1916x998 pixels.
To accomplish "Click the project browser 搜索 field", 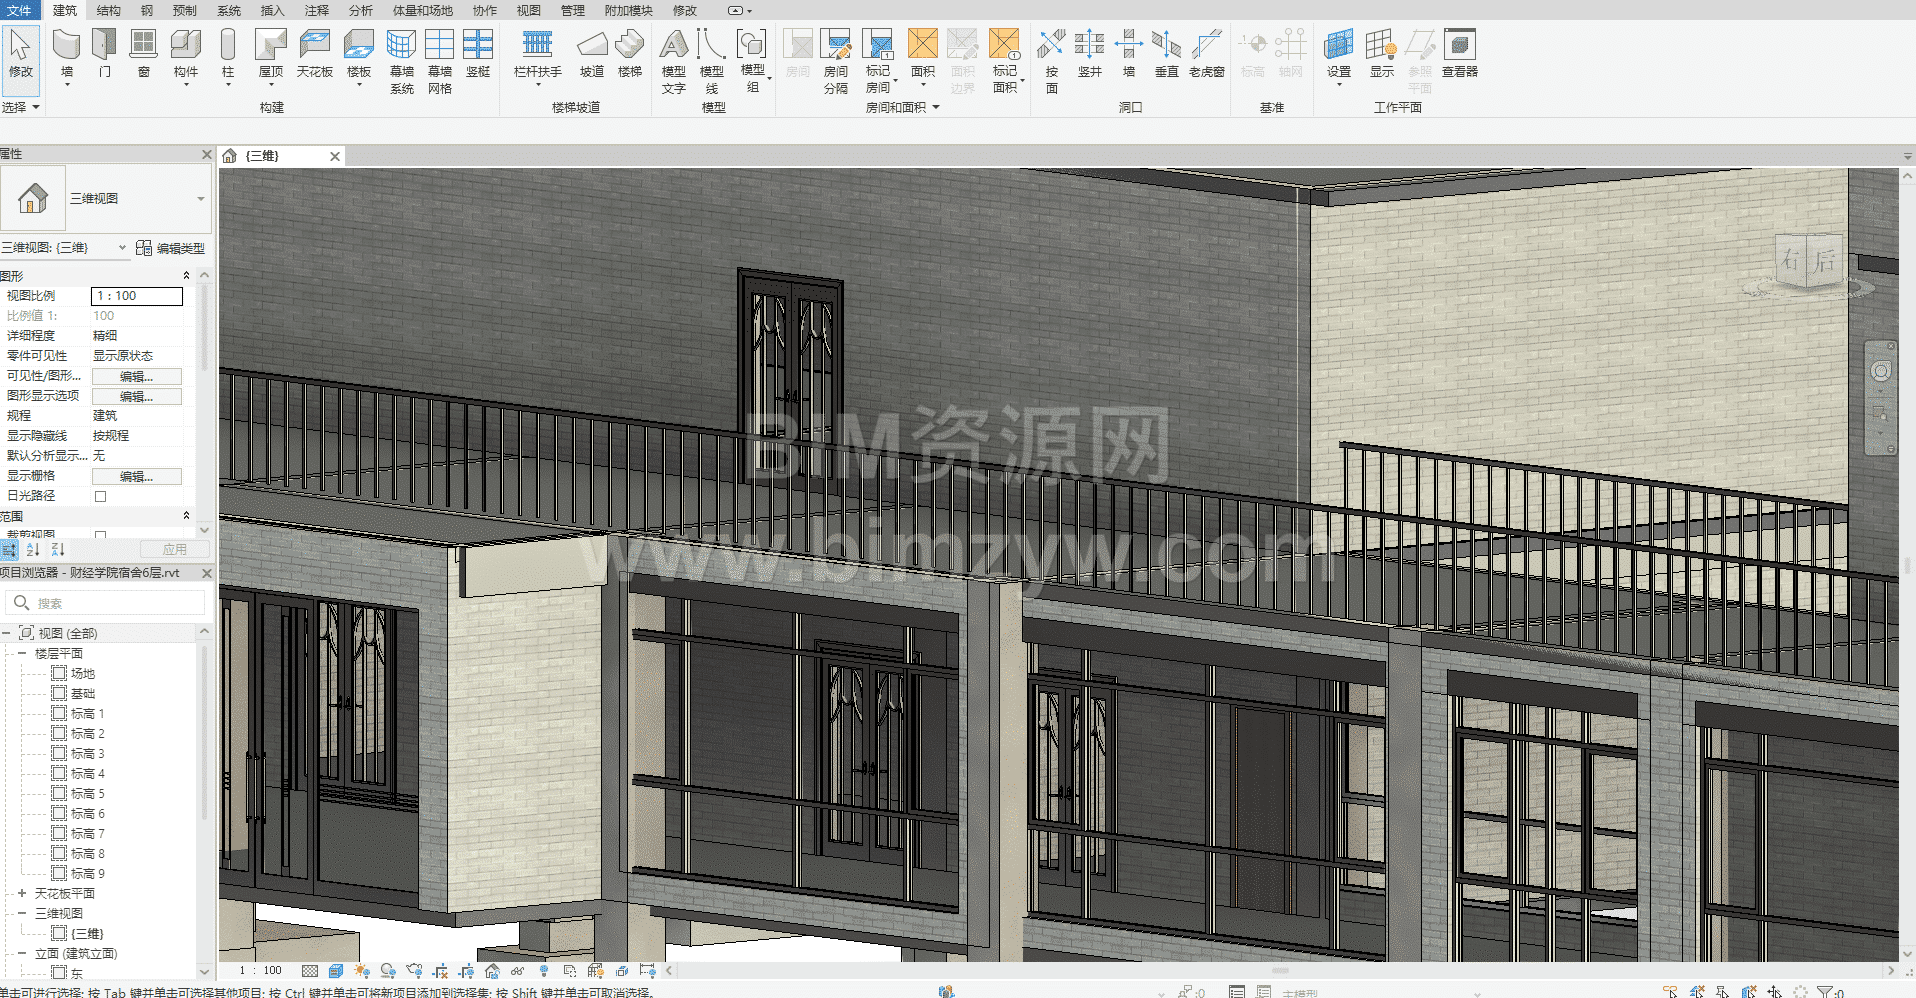I will tap(105, 603).
